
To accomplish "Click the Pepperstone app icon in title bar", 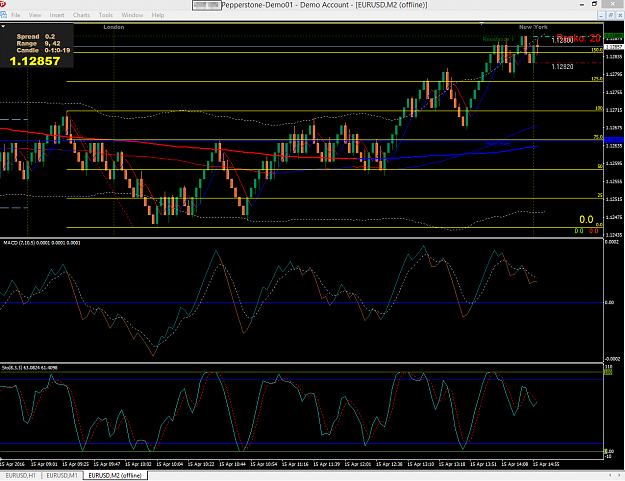I will 3,4.
